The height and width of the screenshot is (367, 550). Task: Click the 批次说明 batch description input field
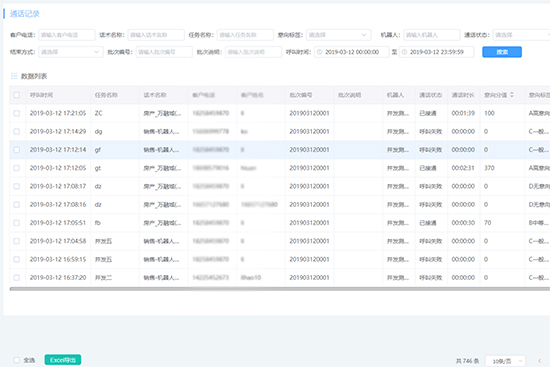(253, 52)
